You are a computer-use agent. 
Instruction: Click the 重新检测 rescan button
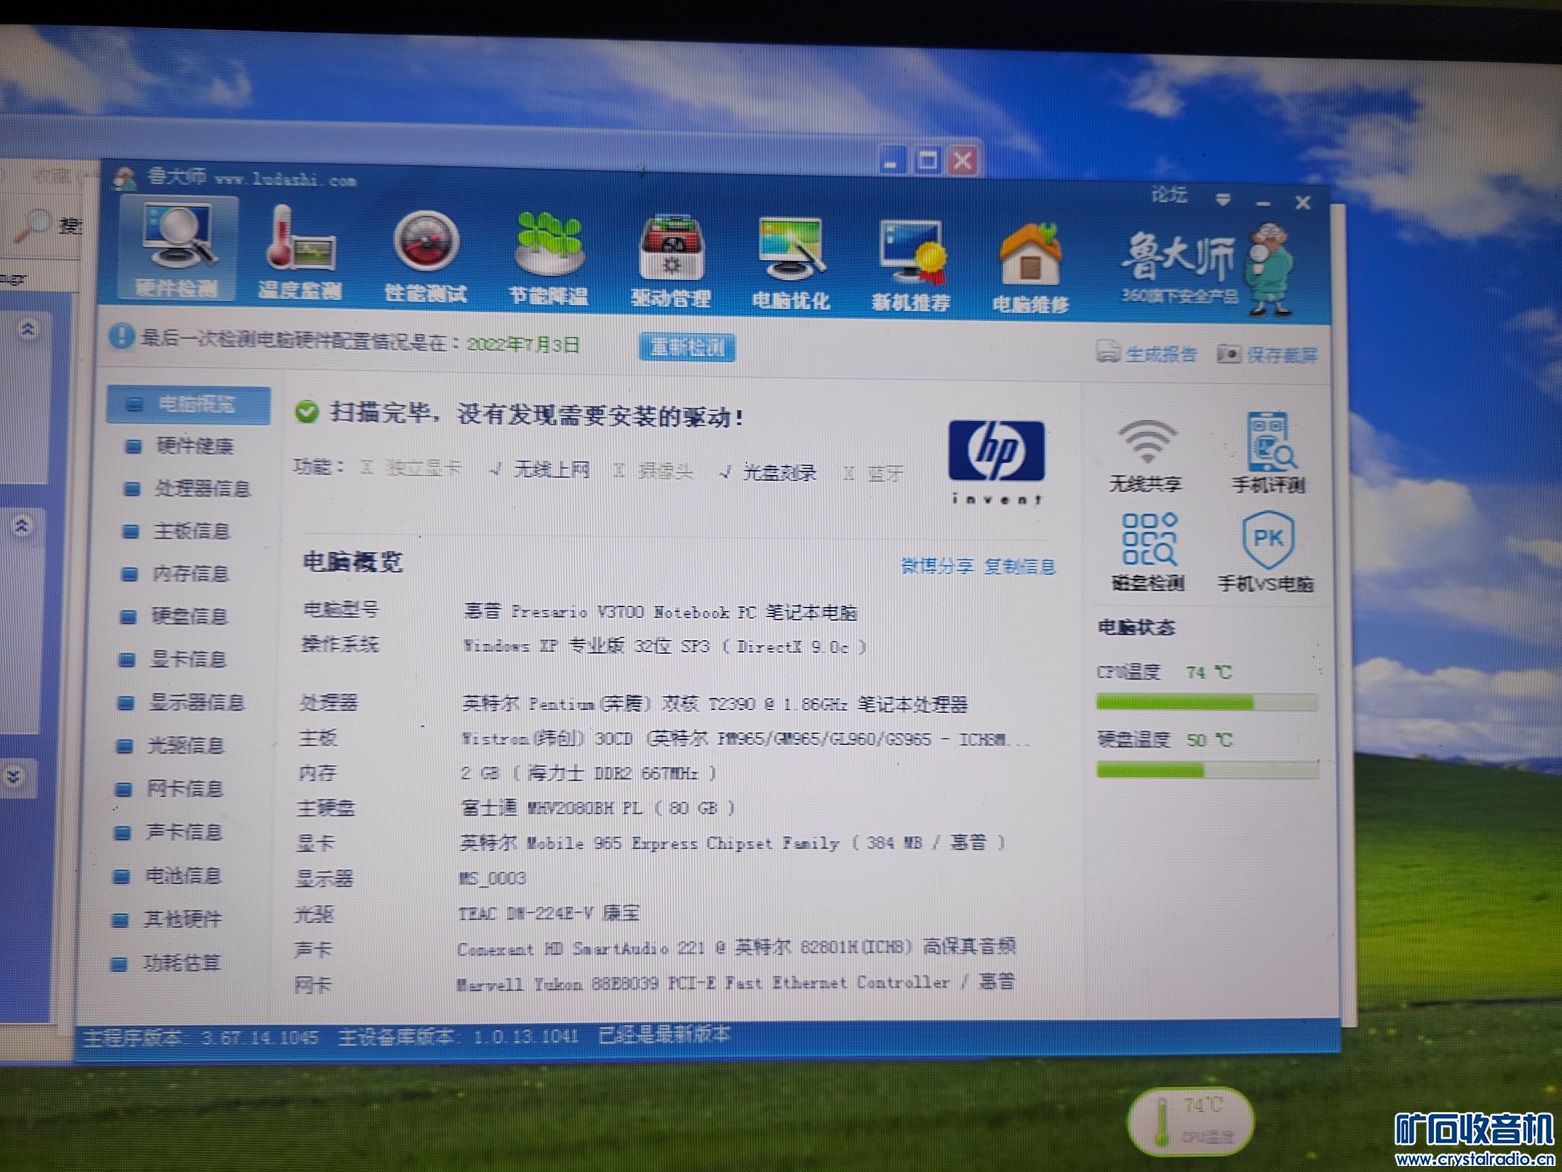pos(687,347)
